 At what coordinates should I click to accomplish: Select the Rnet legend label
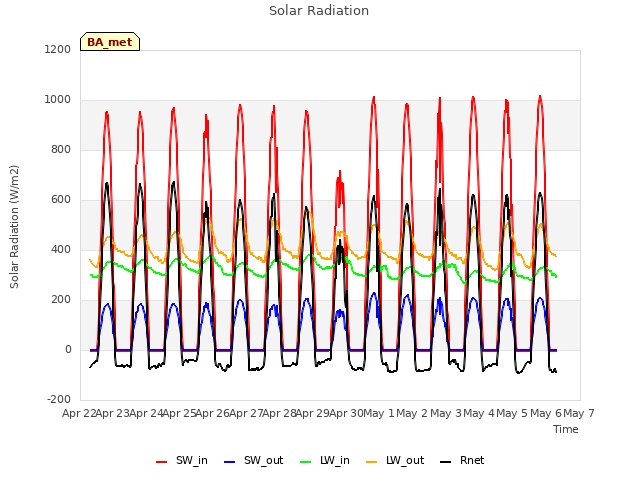point(472,460)
